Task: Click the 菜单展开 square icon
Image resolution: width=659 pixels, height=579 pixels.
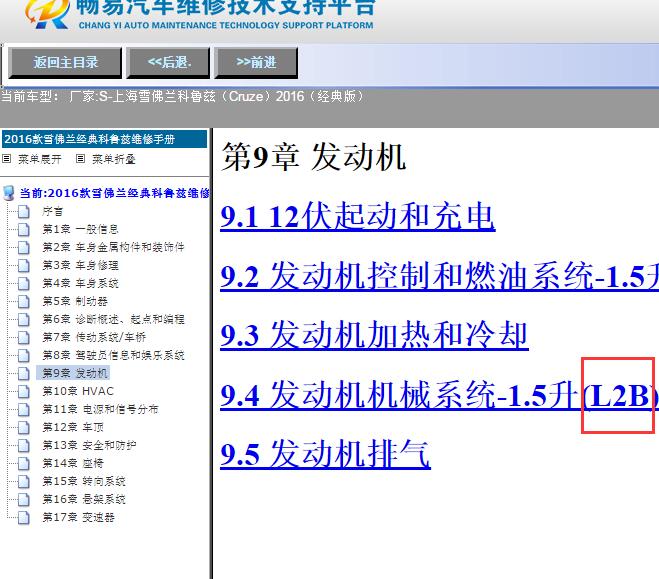Action: coord(6,159)
